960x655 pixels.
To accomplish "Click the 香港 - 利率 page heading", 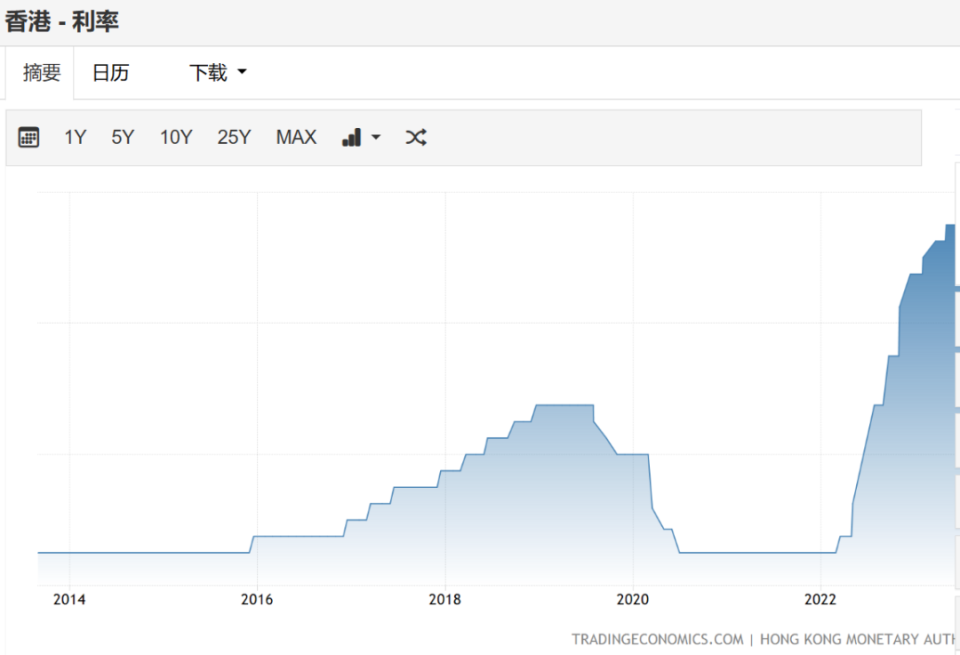I will click(x=62, y=22).
